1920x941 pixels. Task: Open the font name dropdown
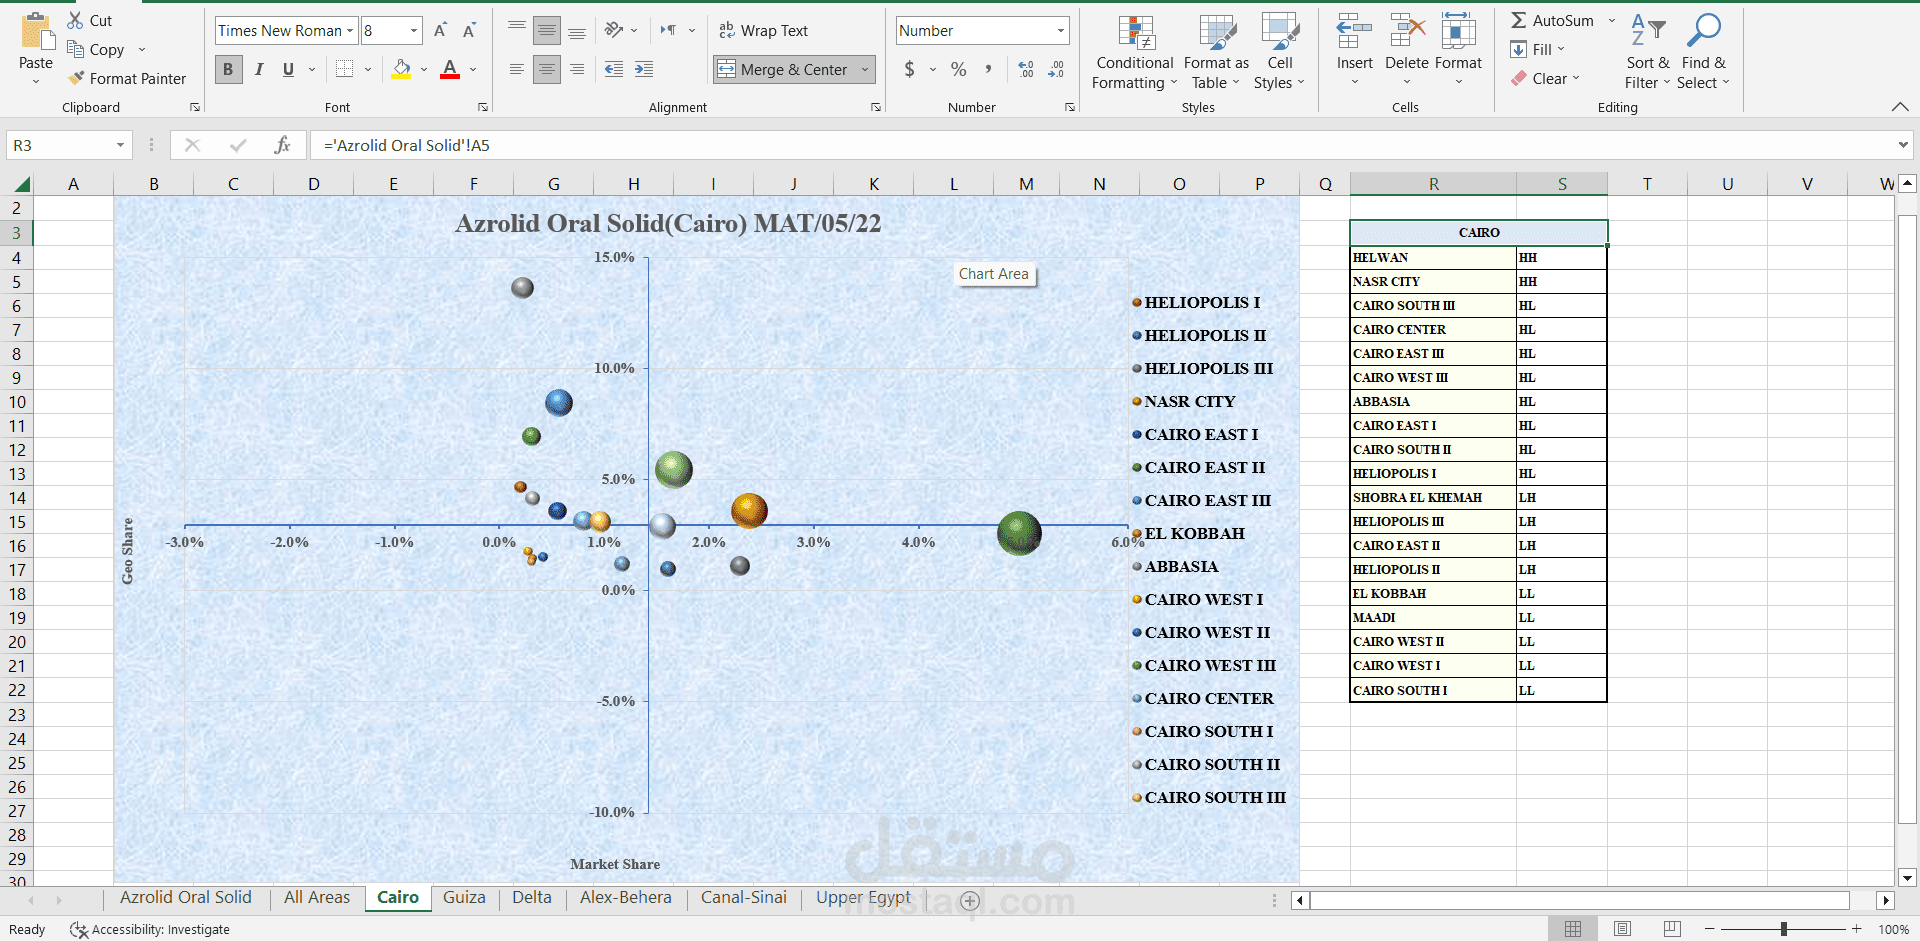tap(350, 31)
